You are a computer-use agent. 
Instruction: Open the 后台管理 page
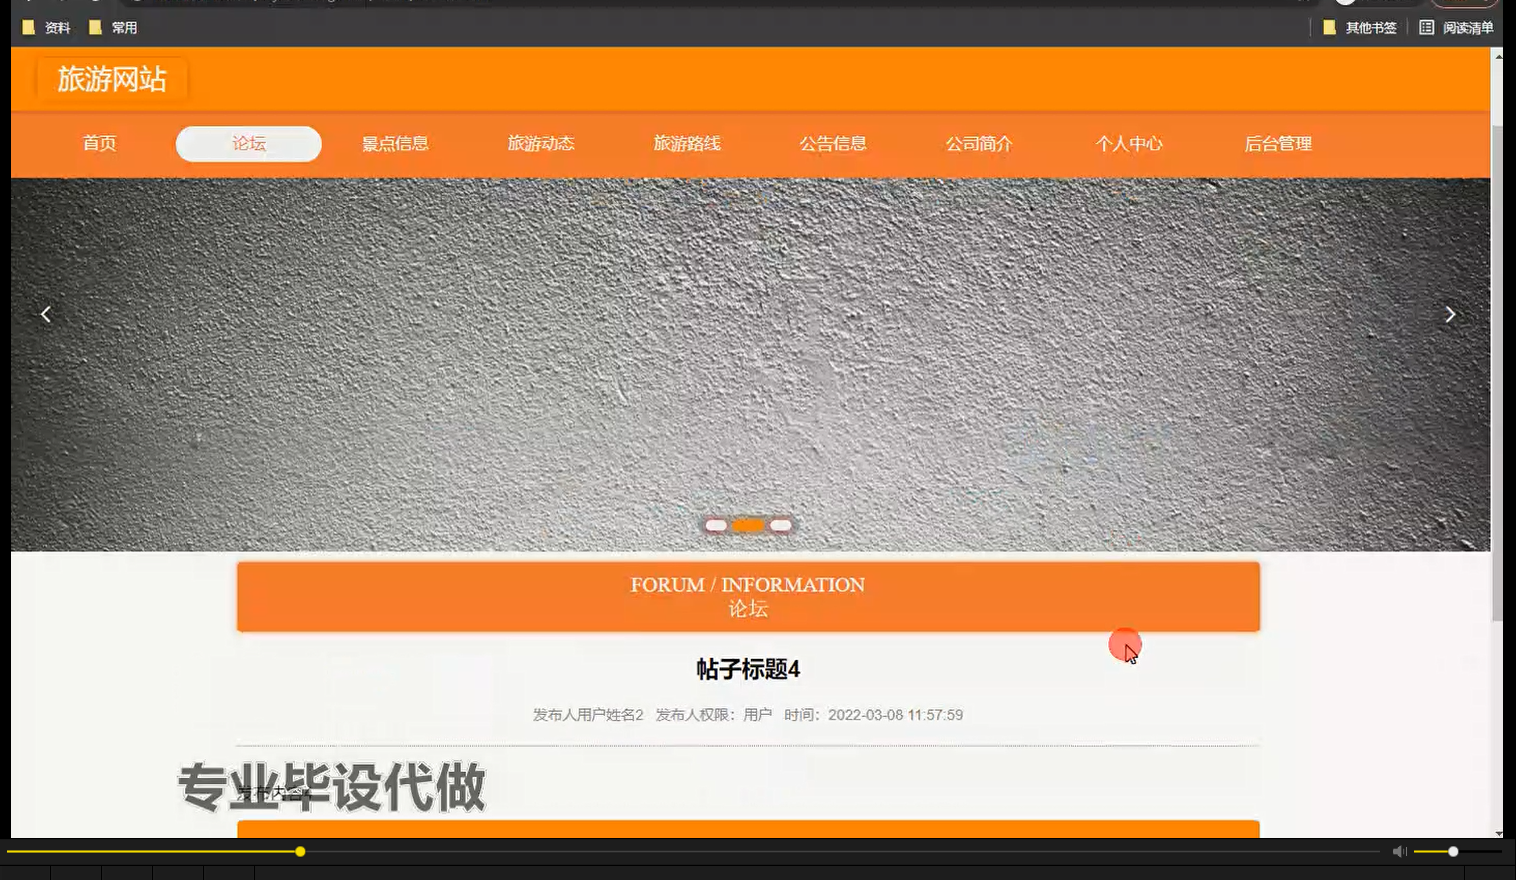coord(1278,143)
